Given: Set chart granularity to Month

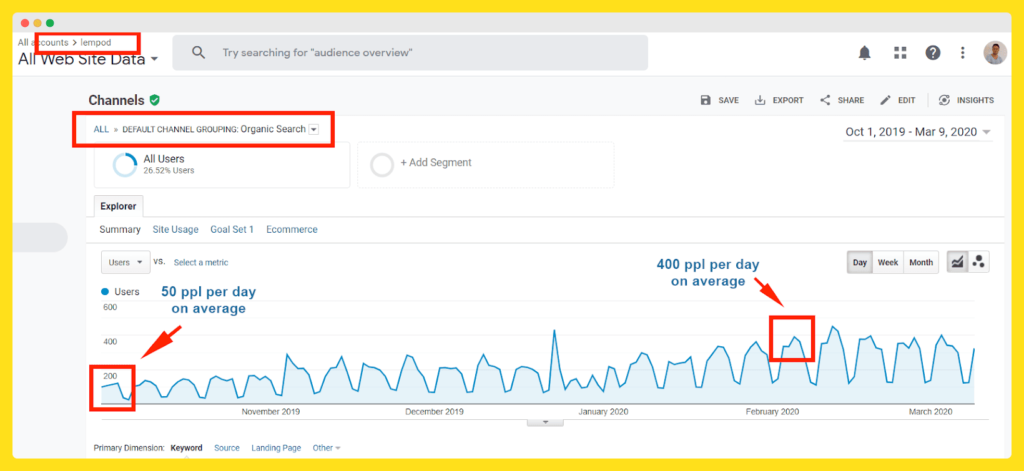Looking at the screenshot, I should click(921, 262).
